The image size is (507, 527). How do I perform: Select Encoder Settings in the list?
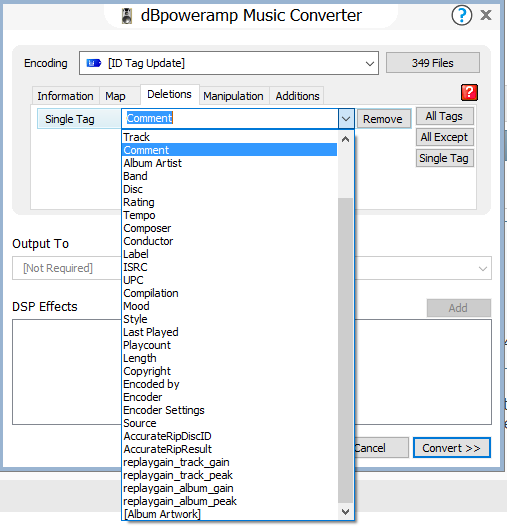click(229, 410)
